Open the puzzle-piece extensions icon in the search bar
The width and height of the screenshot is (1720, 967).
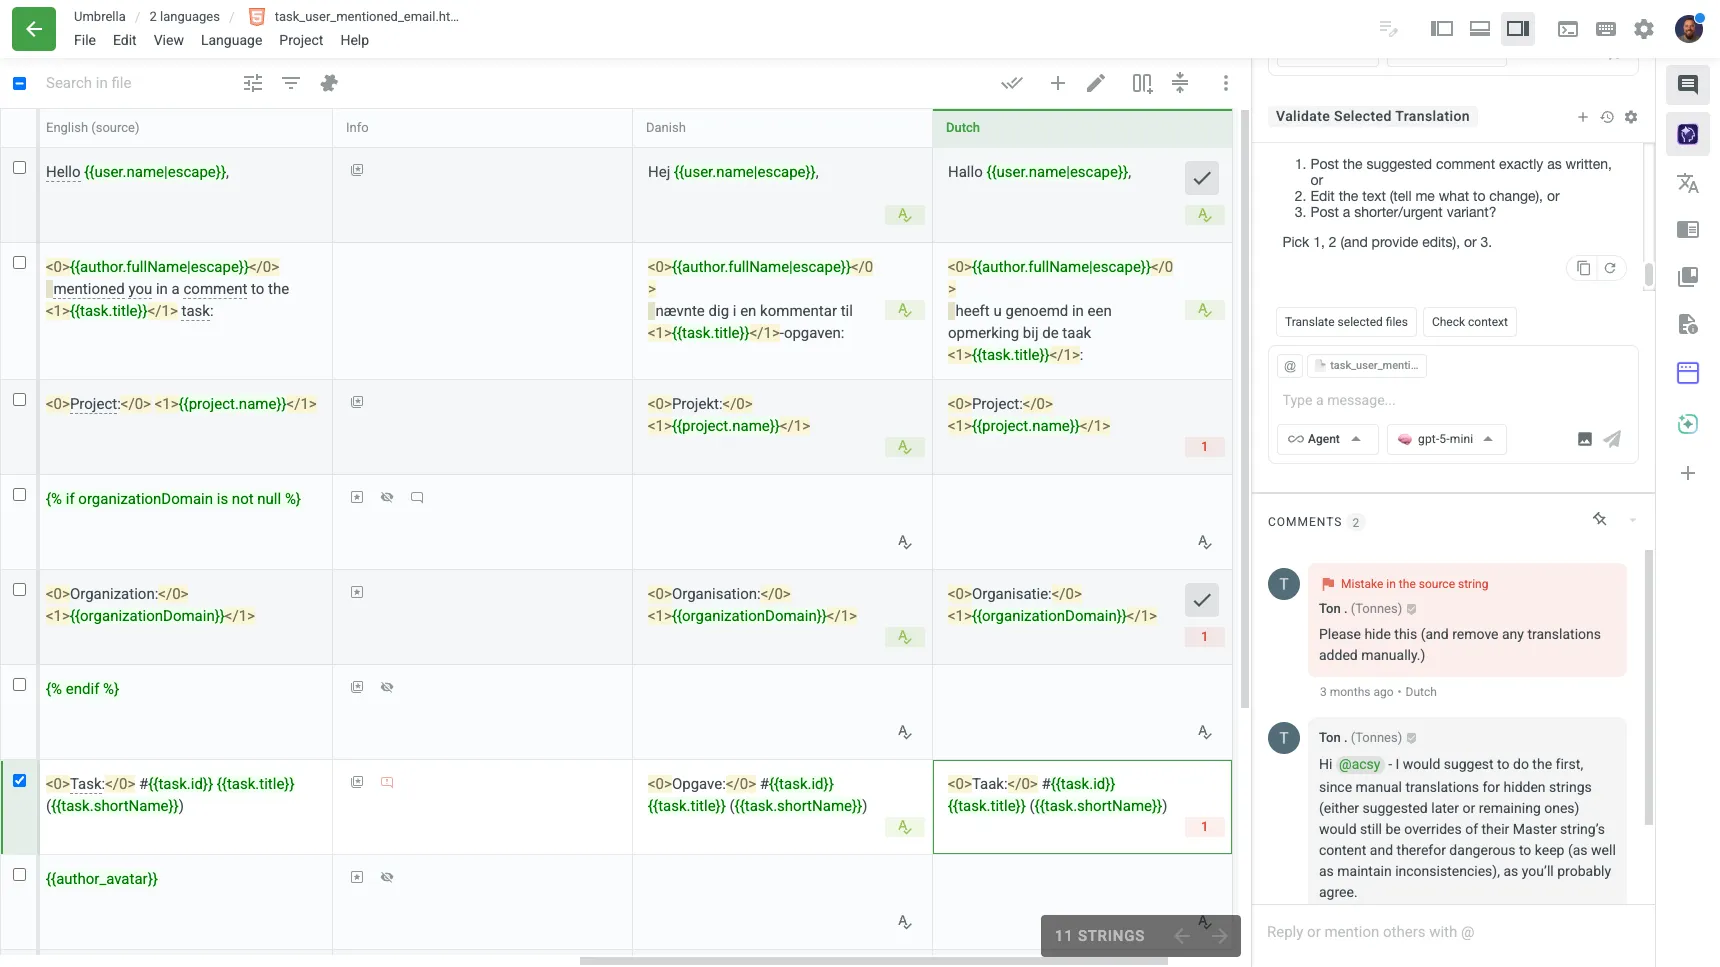[x=329, y=83]
